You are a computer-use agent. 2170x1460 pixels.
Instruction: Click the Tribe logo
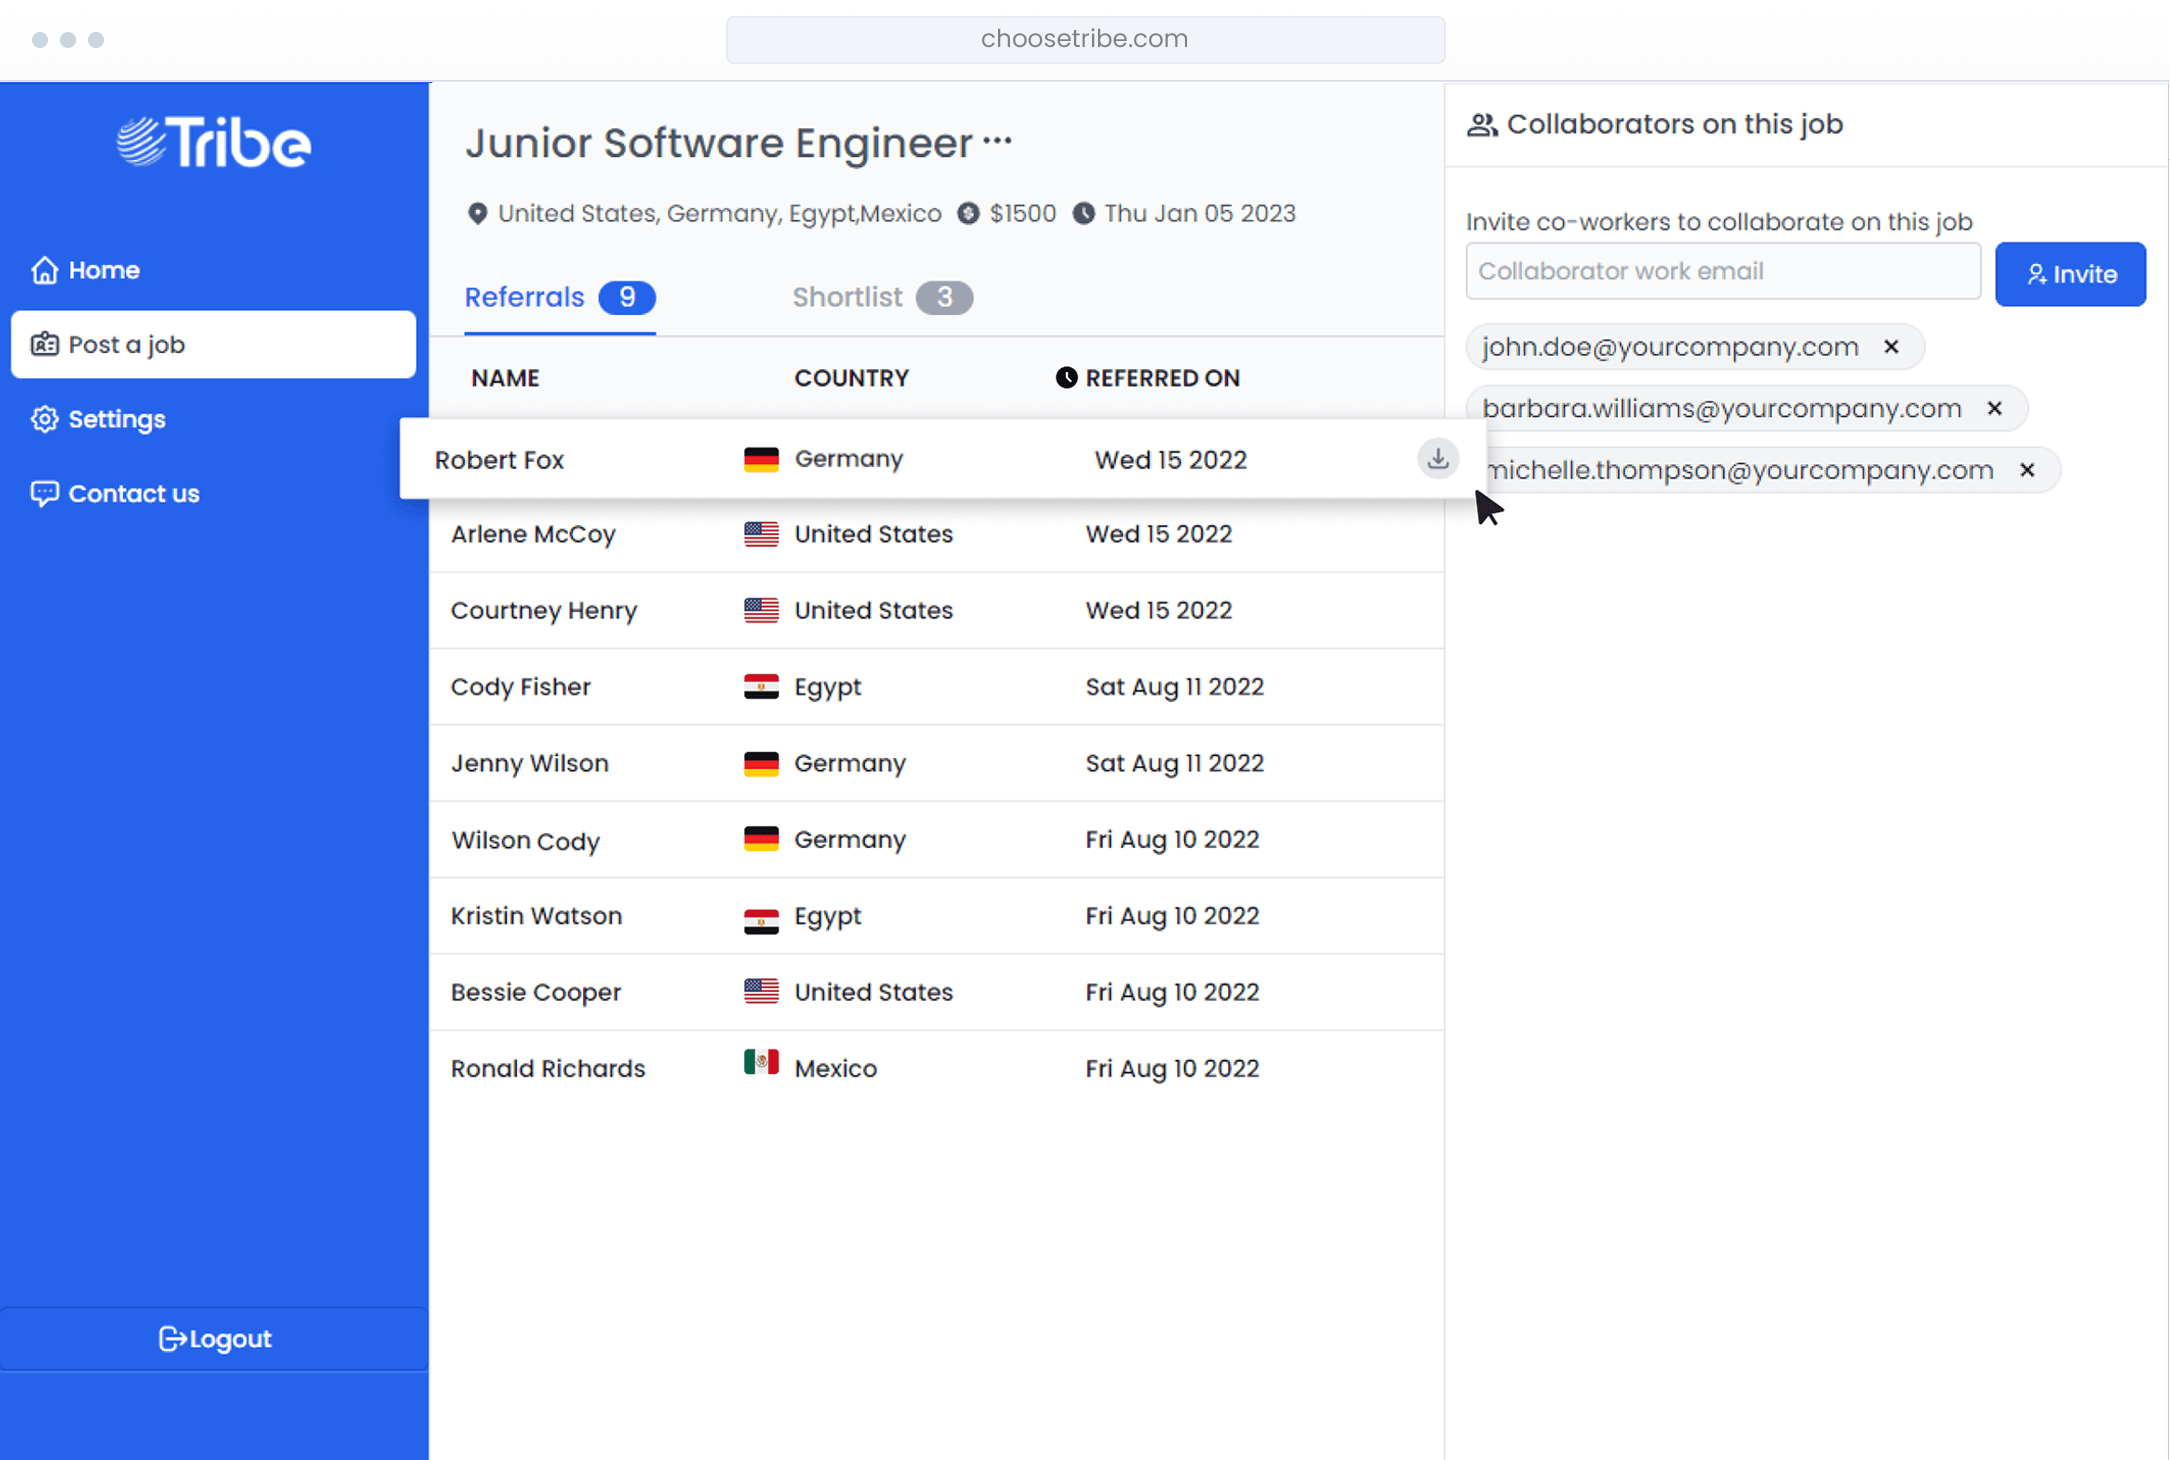pos(214,143)
